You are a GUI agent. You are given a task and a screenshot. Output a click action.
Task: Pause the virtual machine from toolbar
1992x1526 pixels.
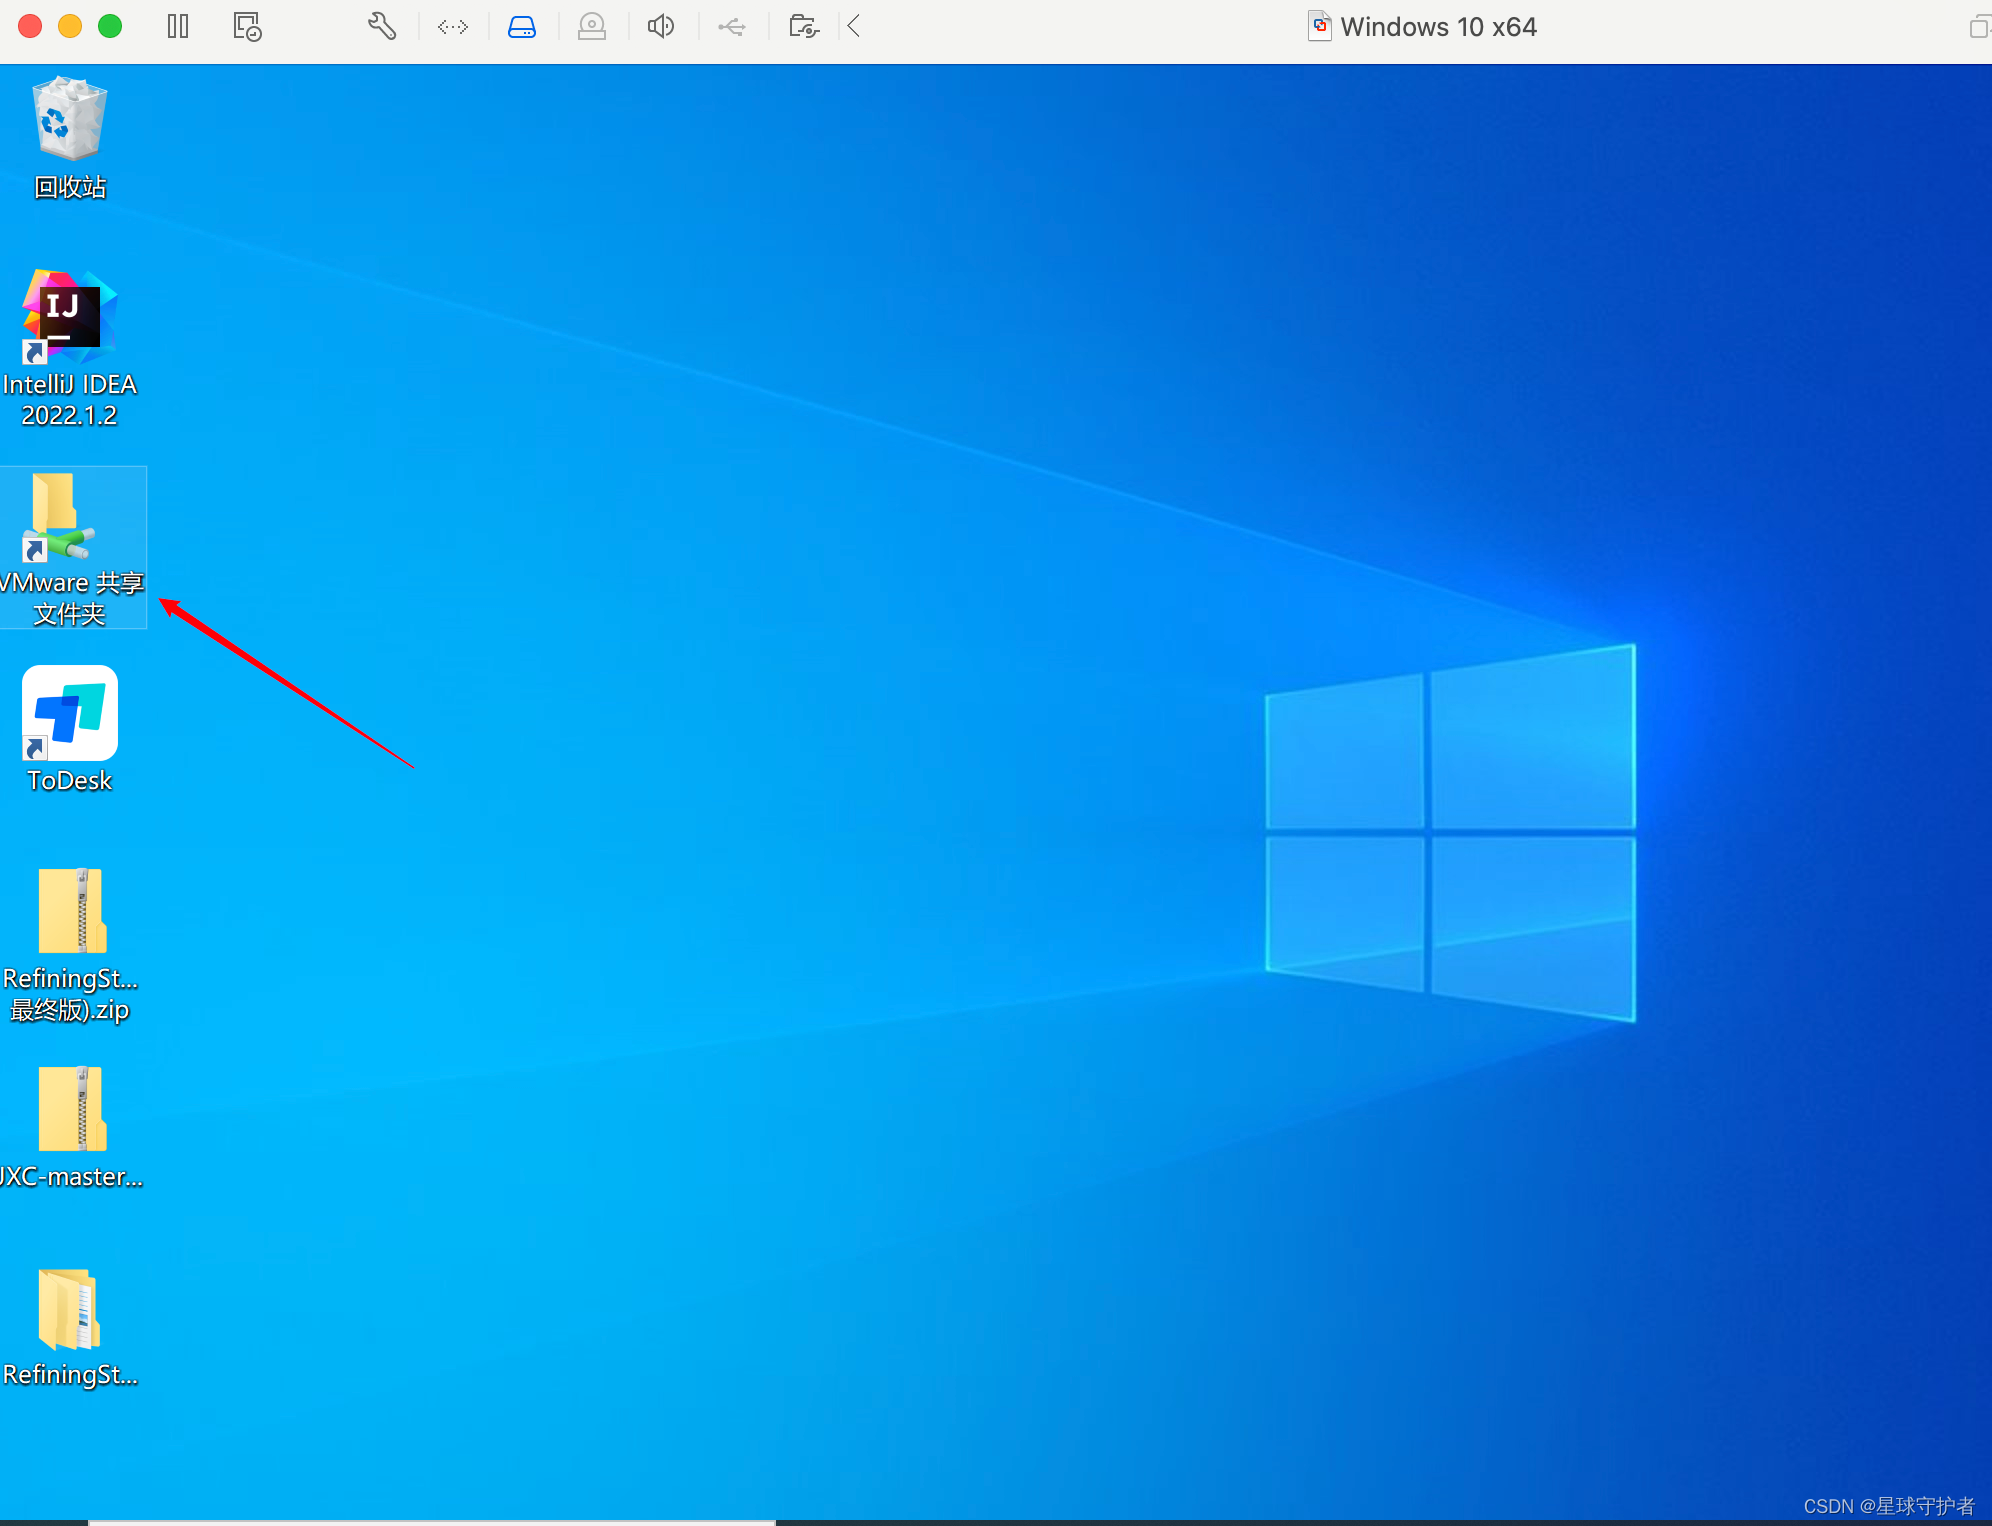178,26
